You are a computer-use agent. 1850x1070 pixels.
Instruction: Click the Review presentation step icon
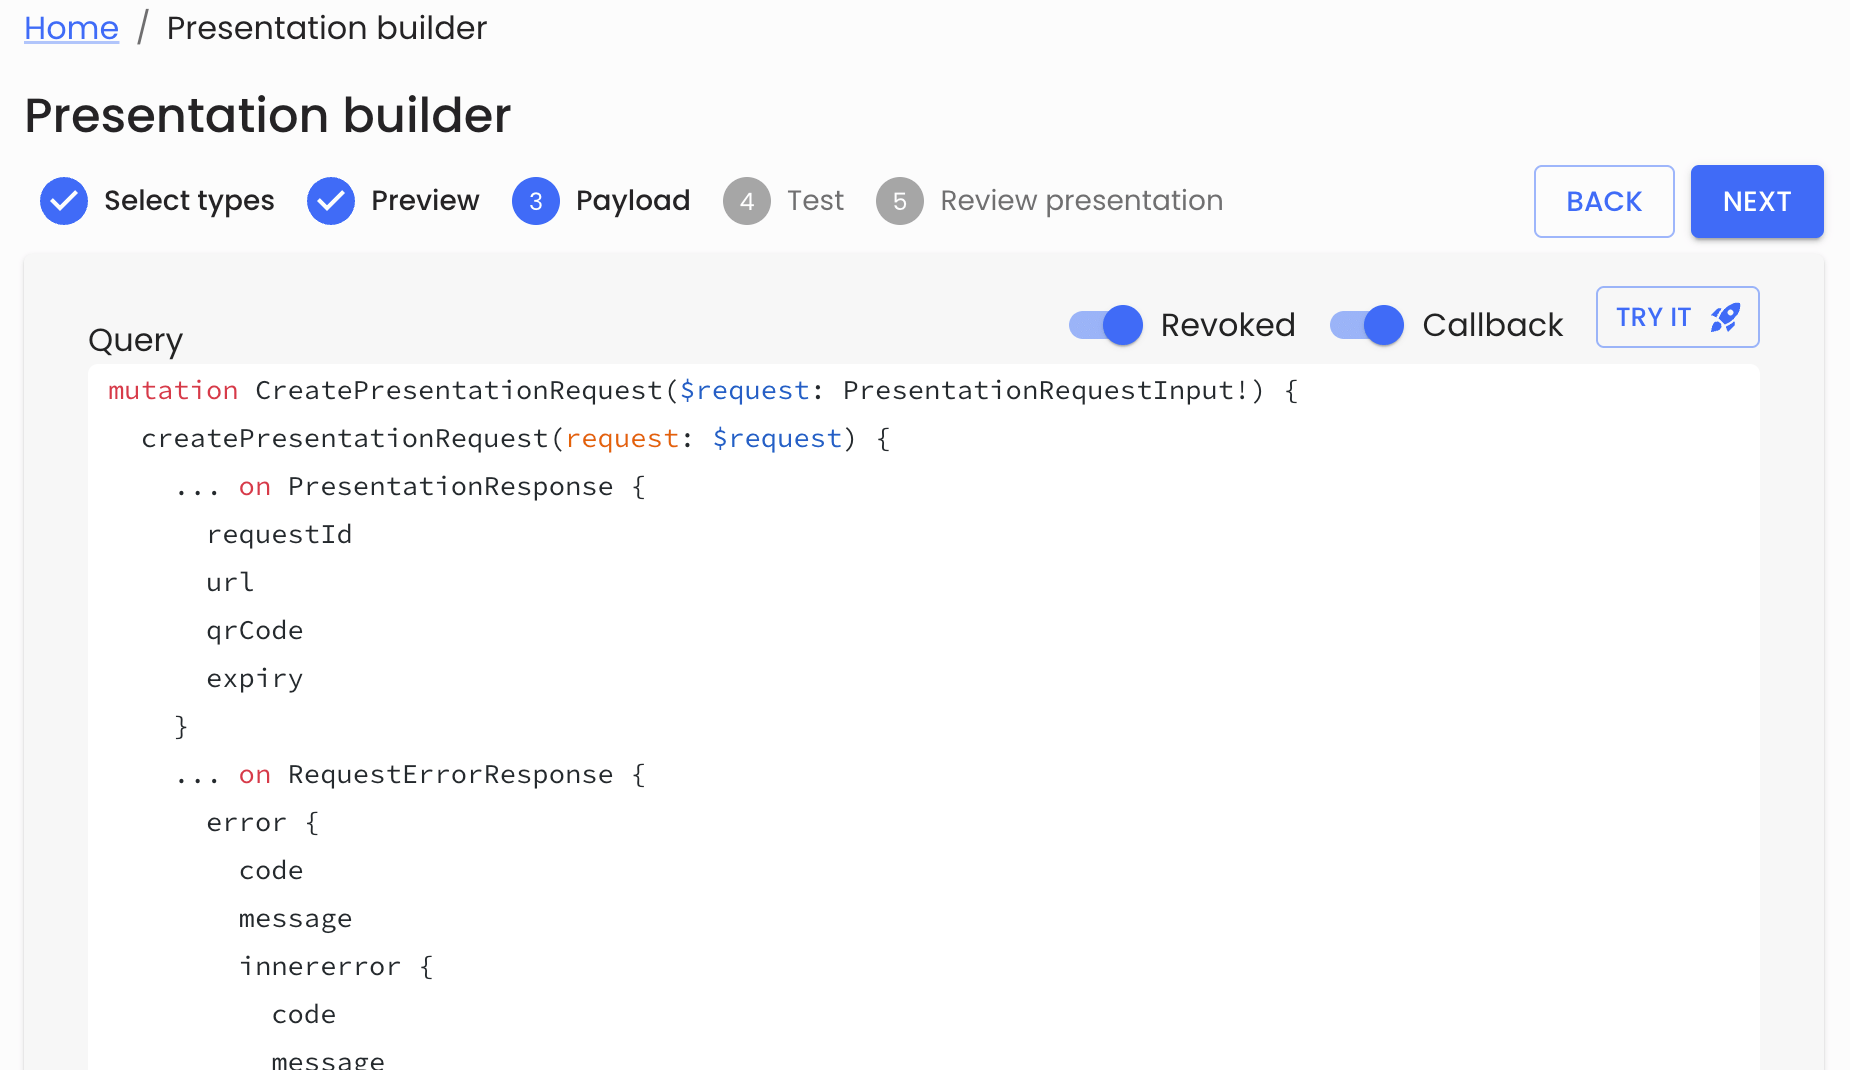[x=900, y=201]
